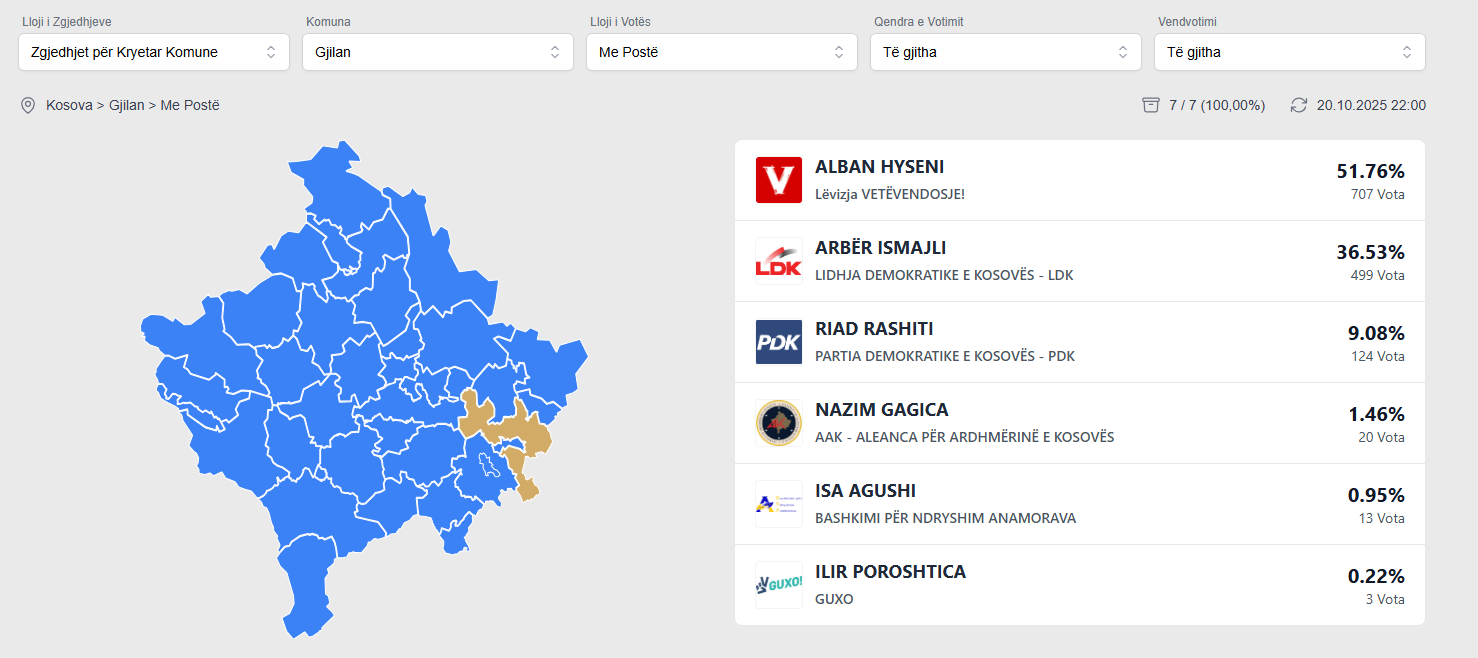Click the Vetëvendosje party logo icon

(x=778, y=180)
